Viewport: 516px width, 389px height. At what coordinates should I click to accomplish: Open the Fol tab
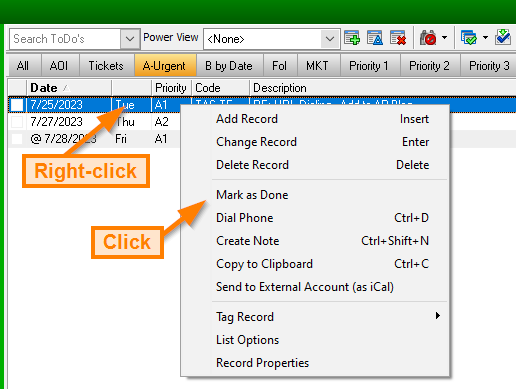point(279,66)
